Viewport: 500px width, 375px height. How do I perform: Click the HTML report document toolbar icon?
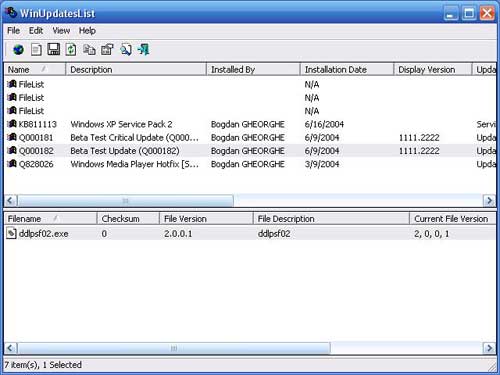tap(36, 50)
